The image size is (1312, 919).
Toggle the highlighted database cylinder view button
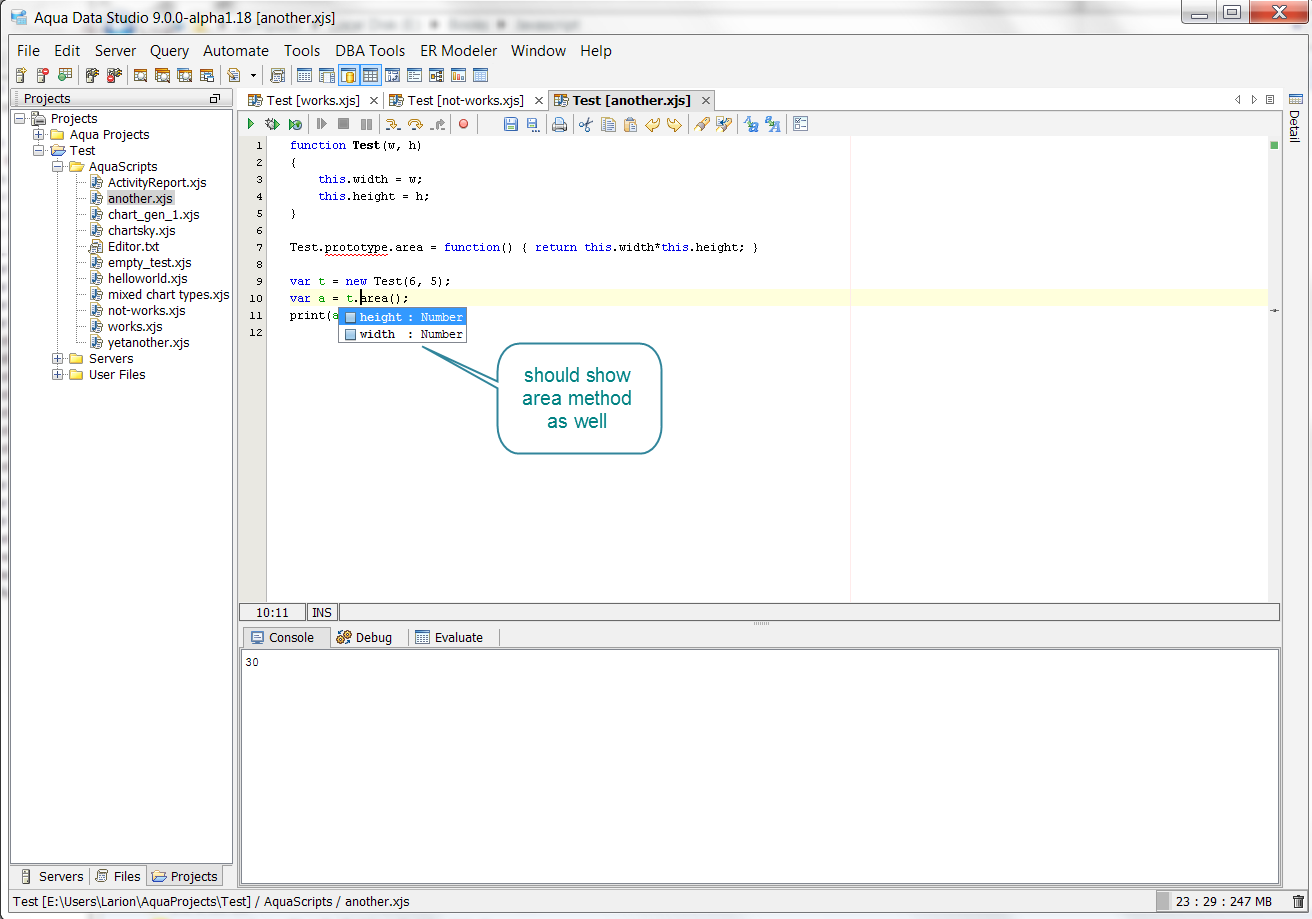(348, 75)
